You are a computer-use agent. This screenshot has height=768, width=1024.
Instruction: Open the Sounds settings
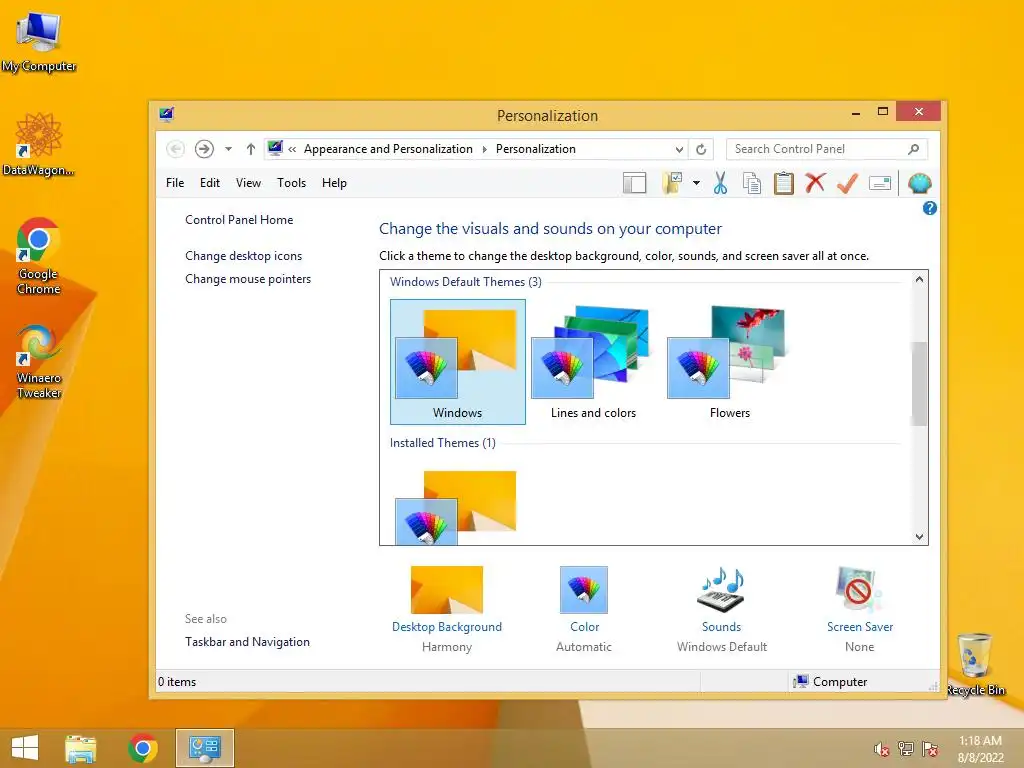722,609
